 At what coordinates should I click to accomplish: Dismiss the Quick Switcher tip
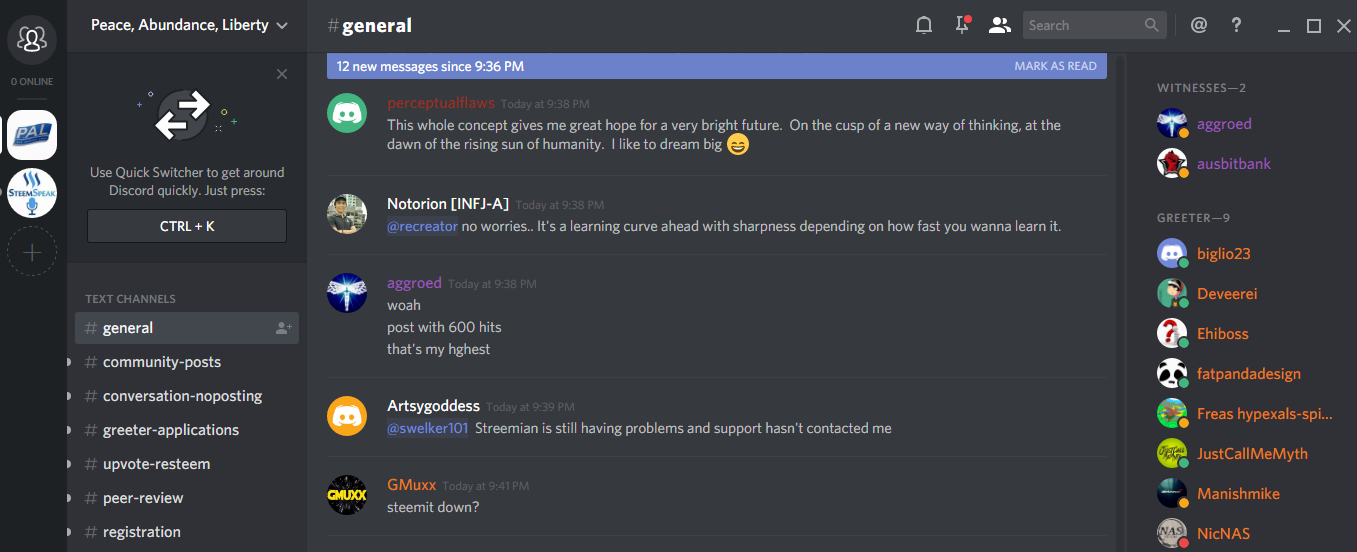[x=282, y=74]
